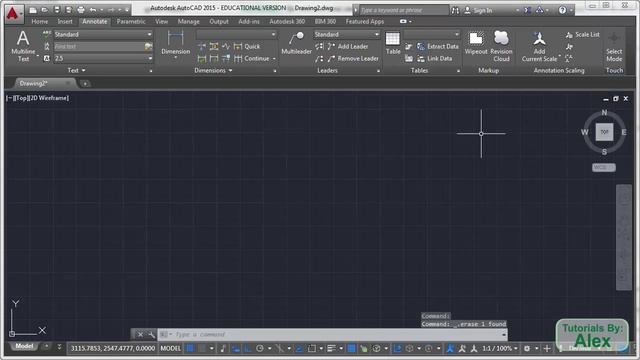The height and width of the screenshot is (360, 640).
Task: Open the annotation scale 1:1 / 100% dropdown
Action: [500, 348]
